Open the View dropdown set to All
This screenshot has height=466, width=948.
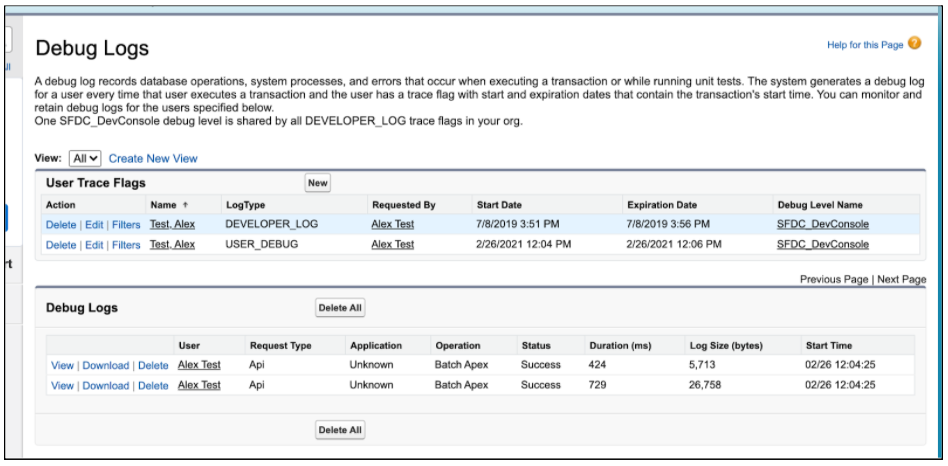click(87, 158)
